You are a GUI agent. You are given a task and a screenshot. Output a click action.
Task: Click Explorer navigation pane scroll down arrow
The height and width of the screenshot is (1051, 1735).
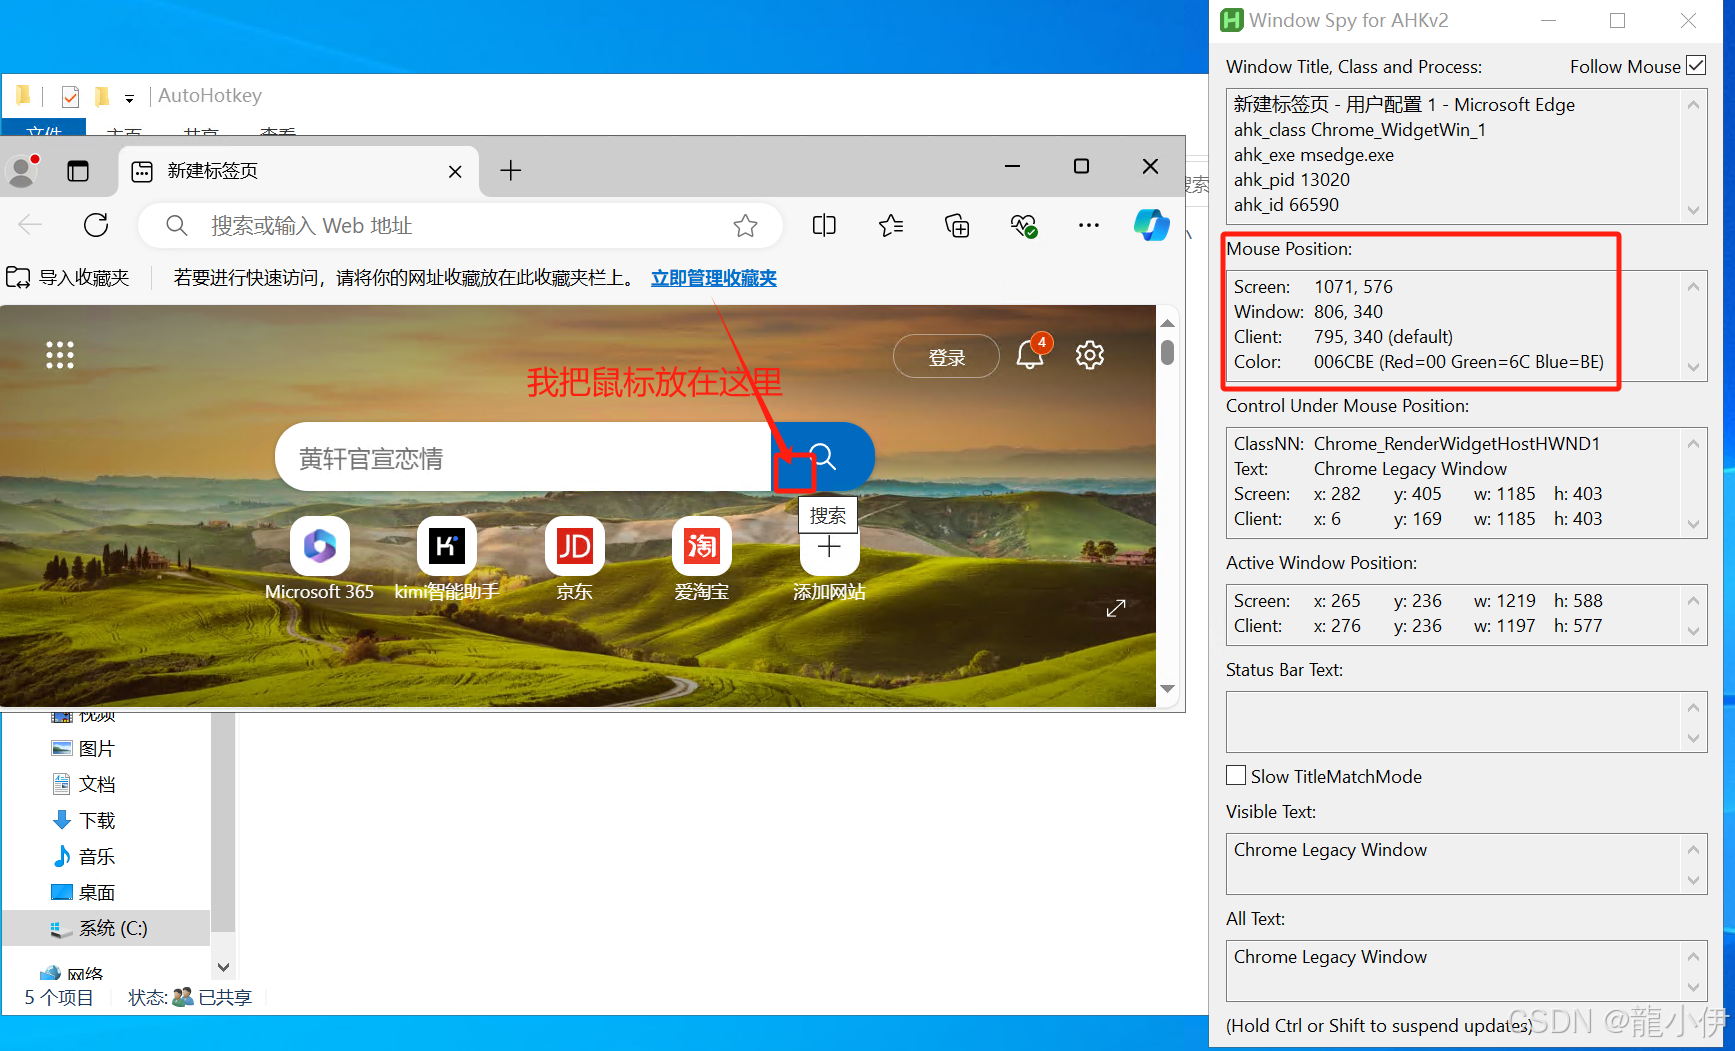coord(223,967)
